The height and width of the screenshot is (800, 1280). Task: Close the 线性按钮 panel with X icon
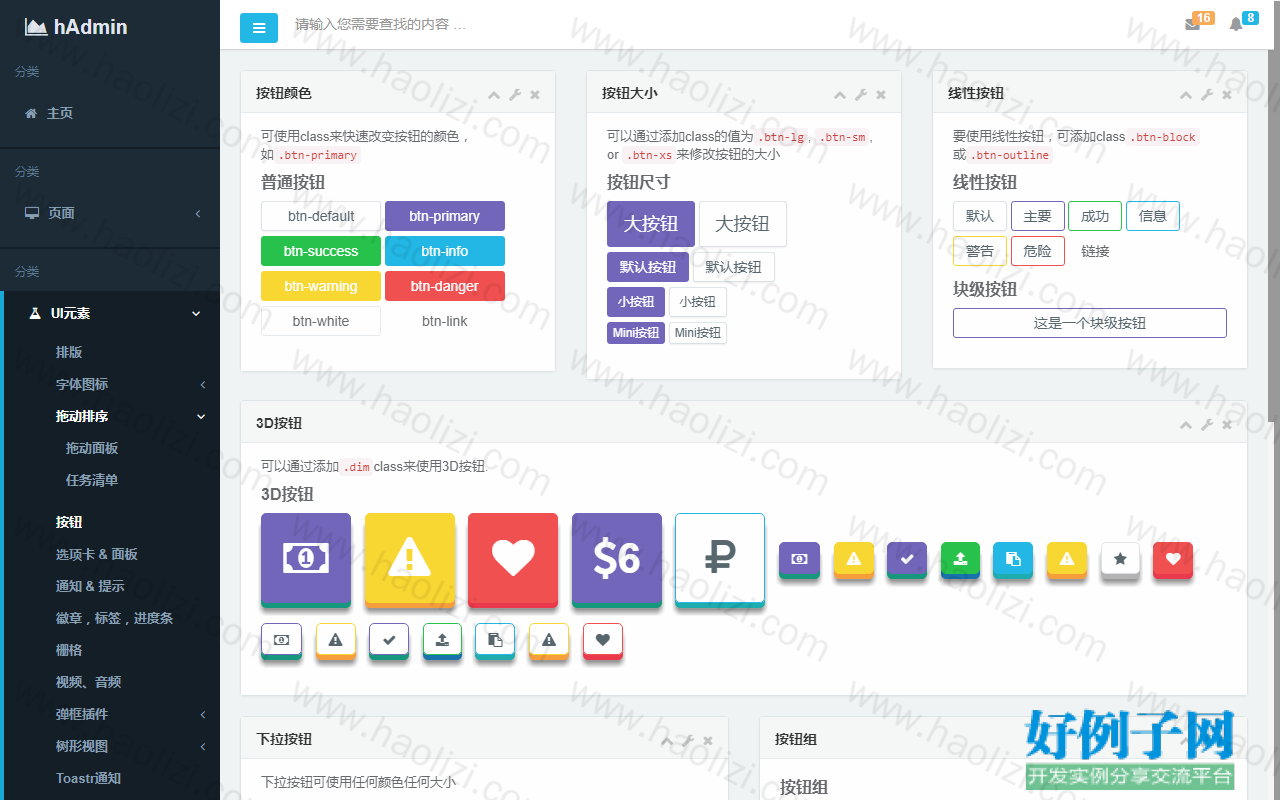1227,94
